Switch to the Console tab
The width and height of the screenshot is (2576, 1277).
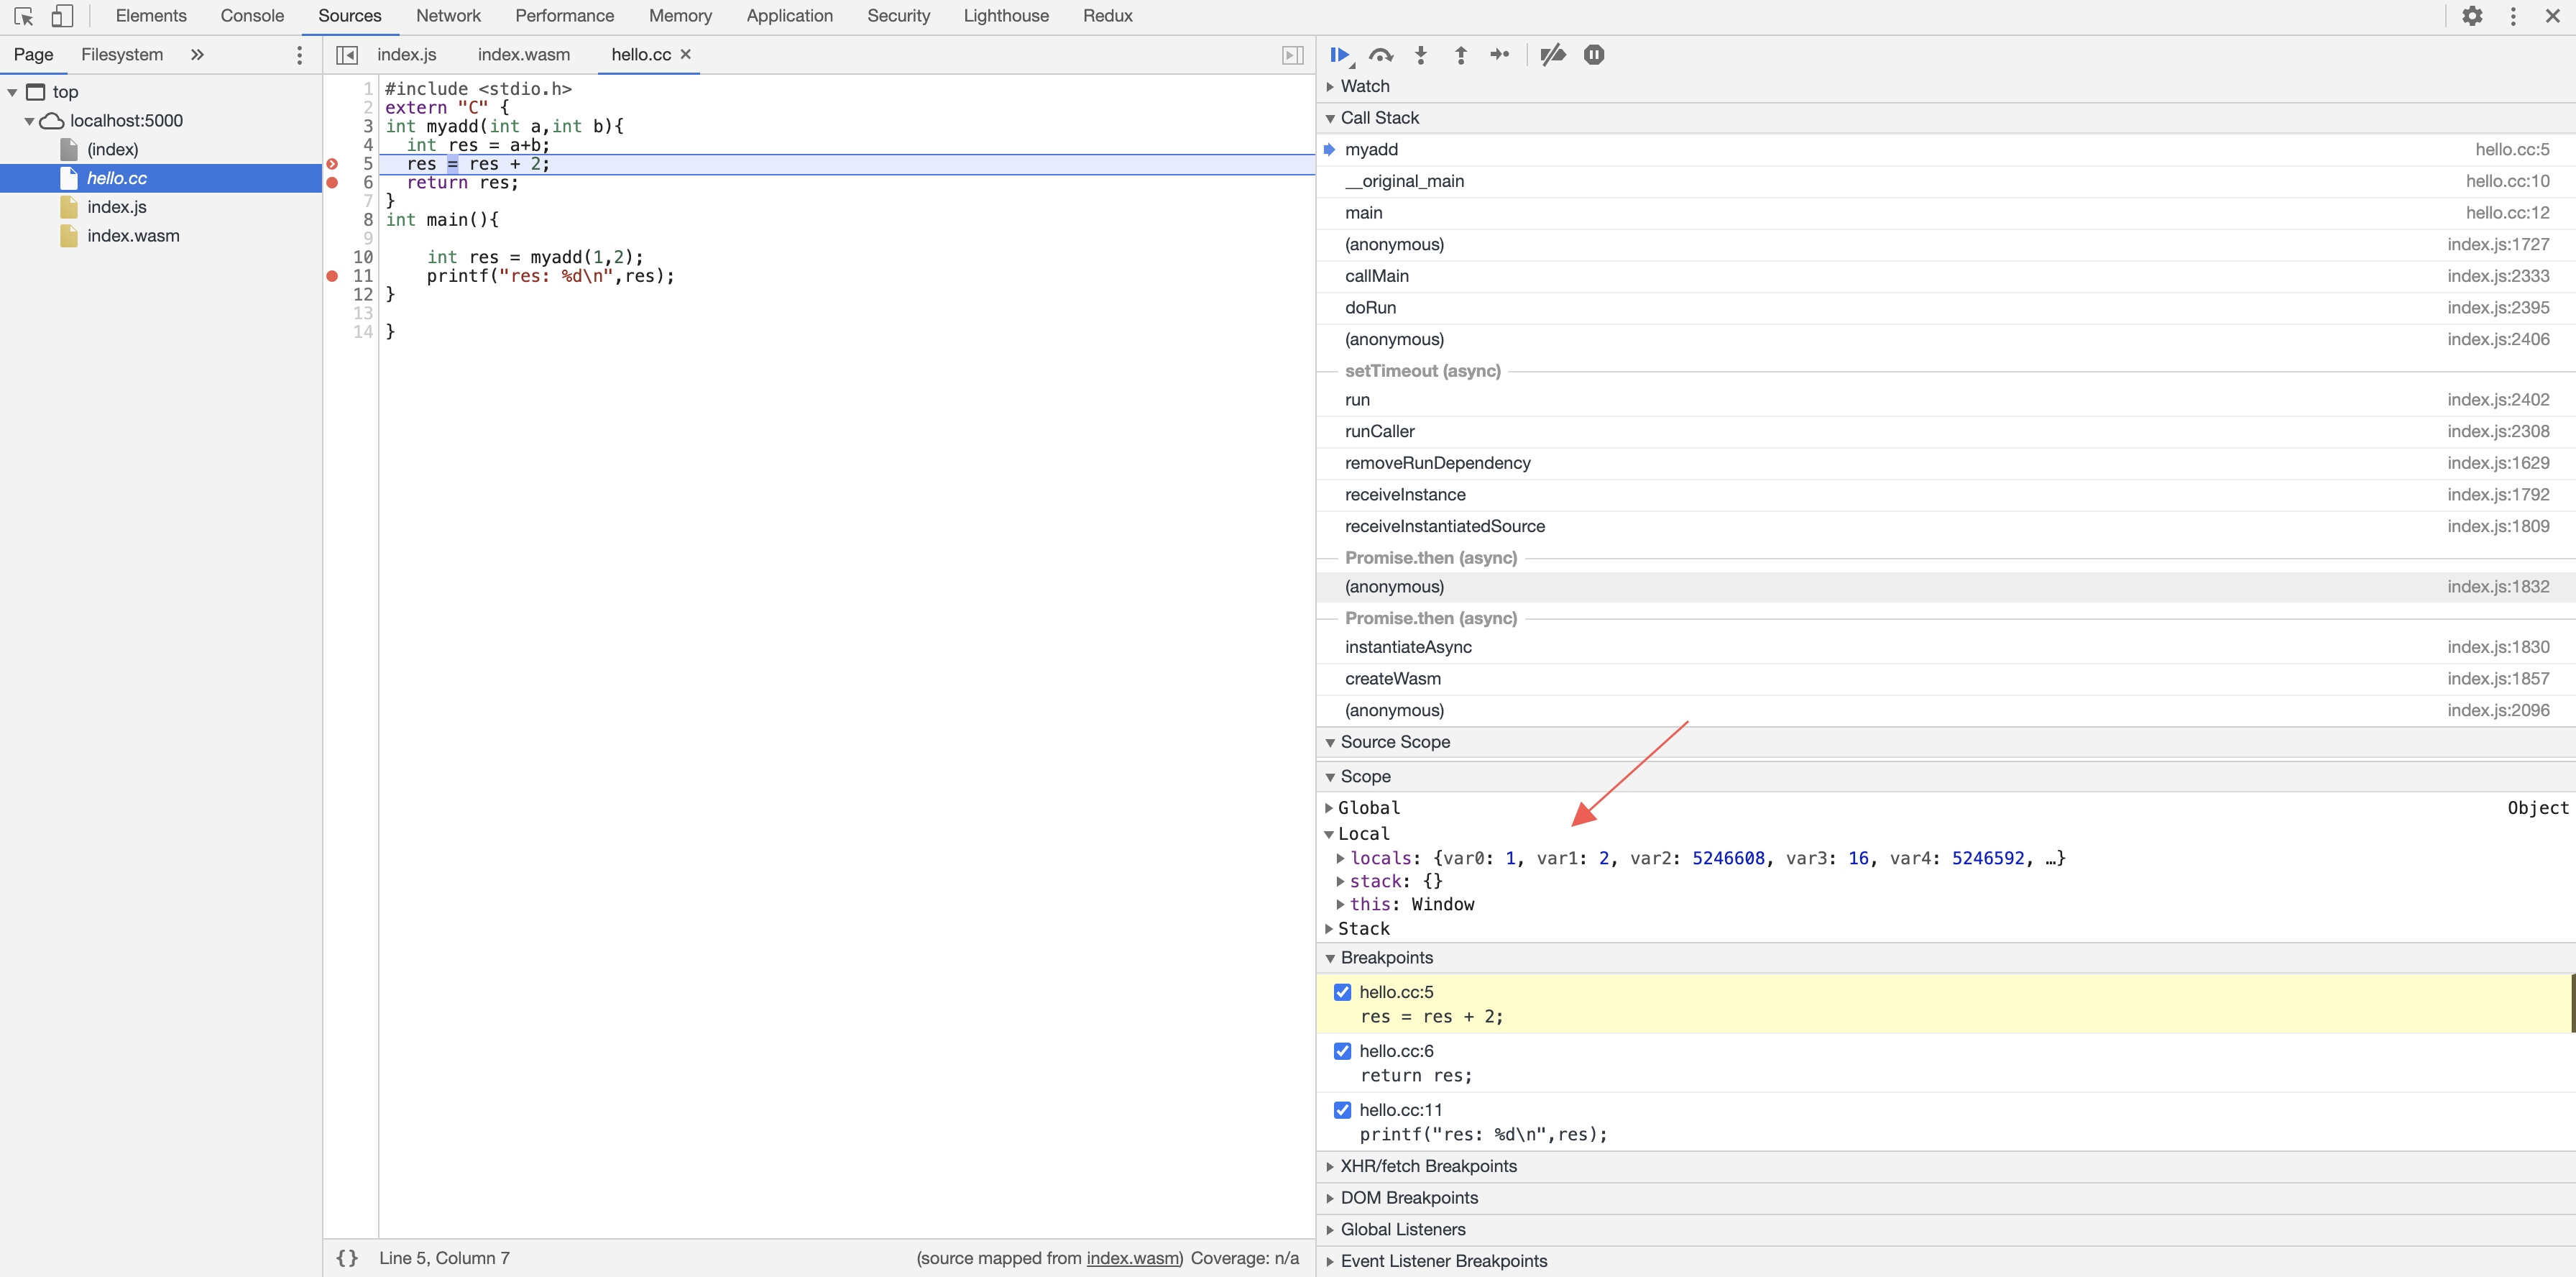[252, 16]
